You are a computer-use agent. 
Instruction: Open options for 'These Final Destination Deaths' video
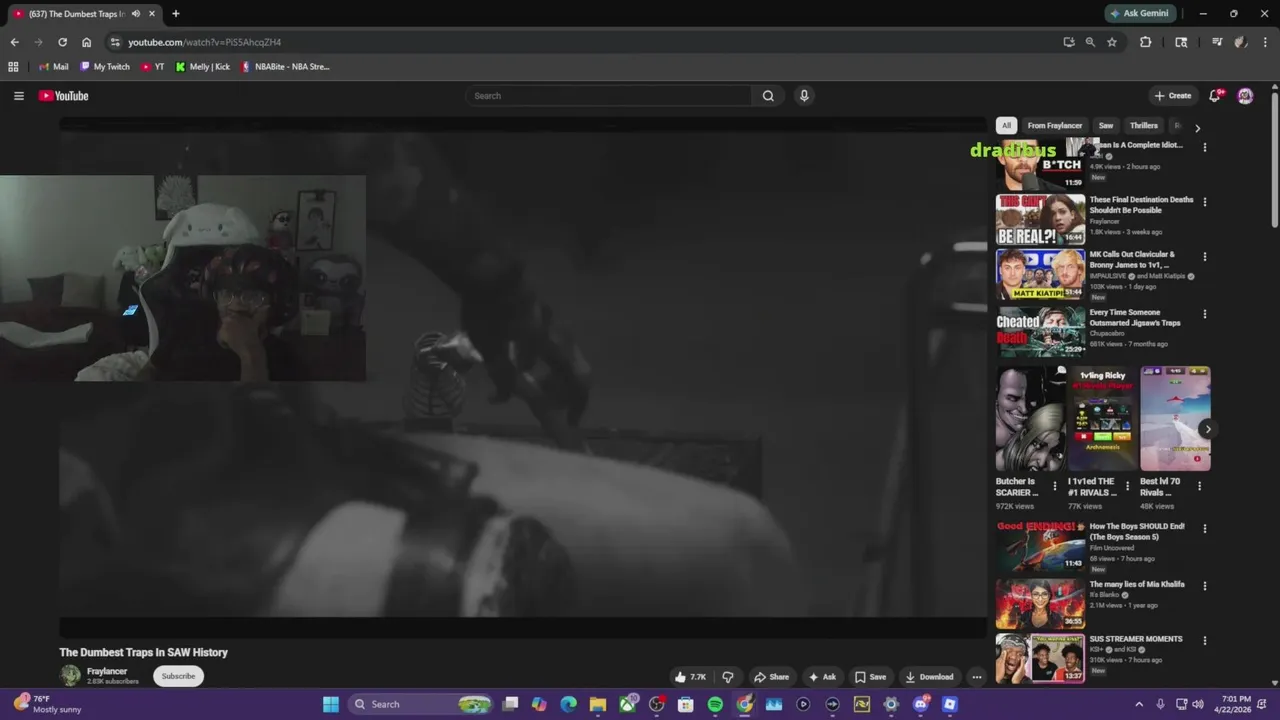(x=1204, y=202)
